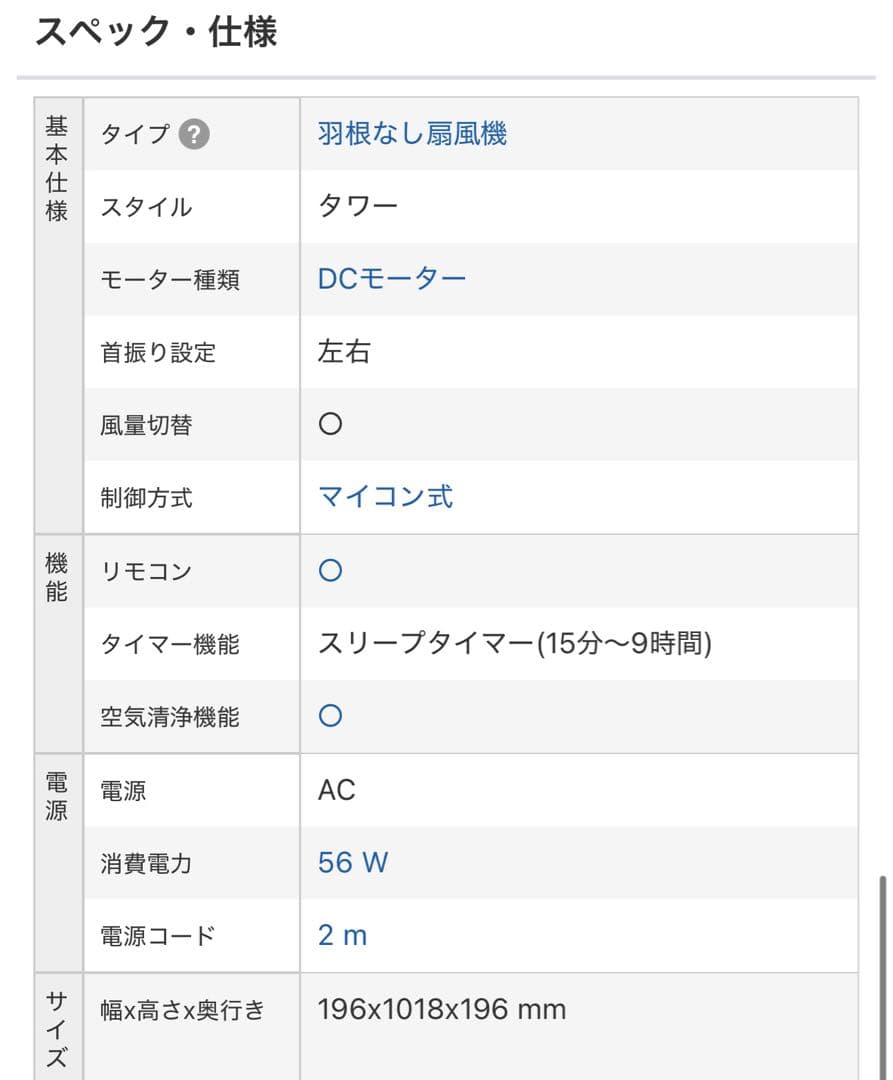Click the タワー style value

point(358,207)
